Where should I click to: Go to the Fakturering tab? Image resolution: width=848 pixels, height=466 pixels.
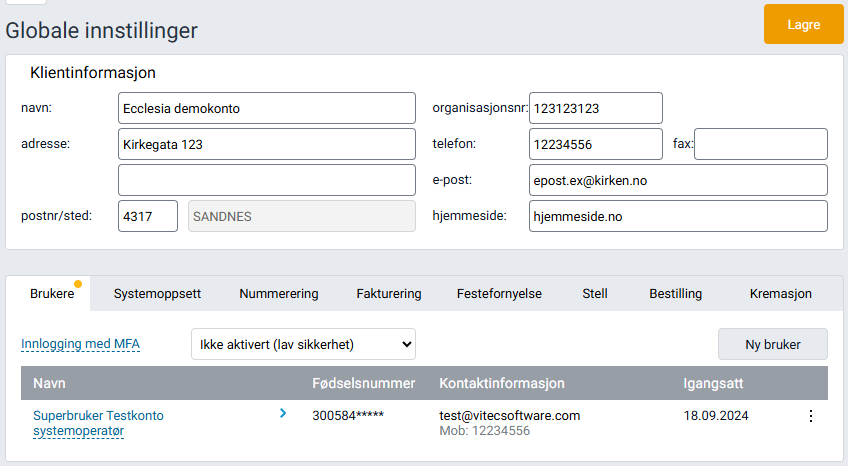[x=389, y=294]
